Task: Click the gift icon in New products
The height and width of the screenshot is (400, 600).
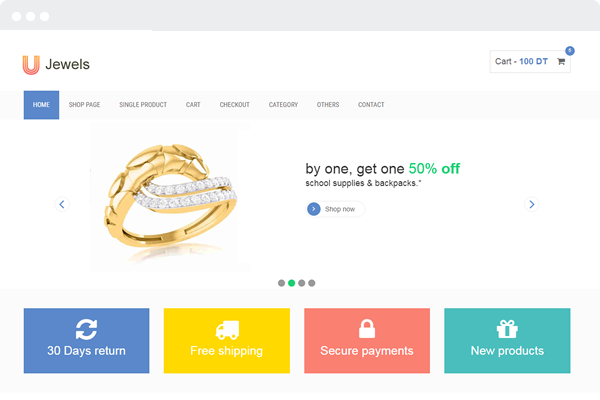Action: tap(507, 329)
